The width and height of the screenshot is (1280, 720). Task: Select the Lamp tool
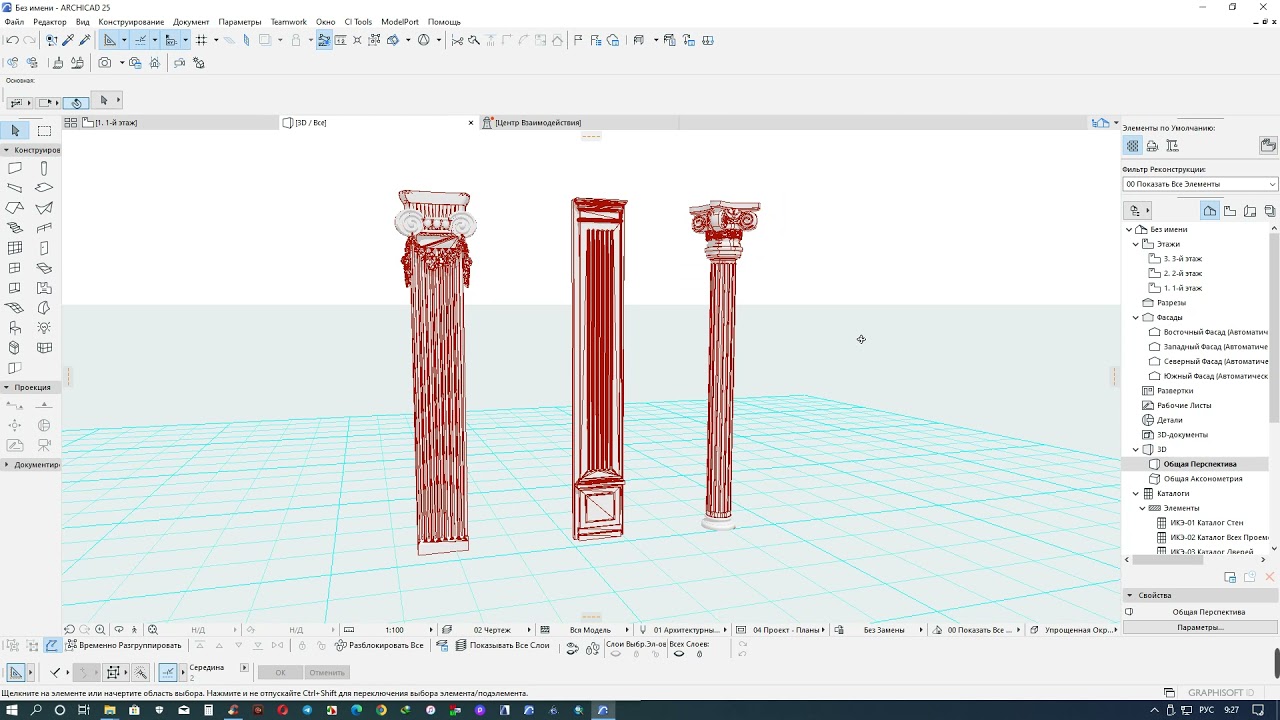point(44,328)
